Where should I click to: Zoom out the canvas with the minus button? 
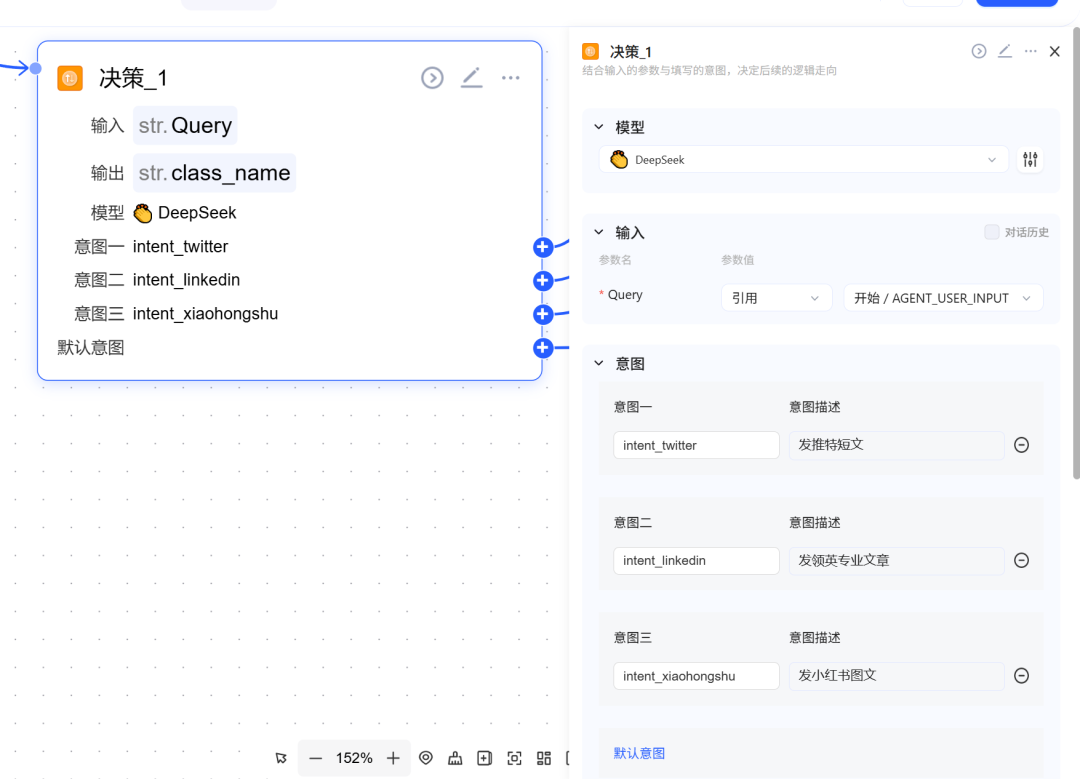[x=316, y=759]
